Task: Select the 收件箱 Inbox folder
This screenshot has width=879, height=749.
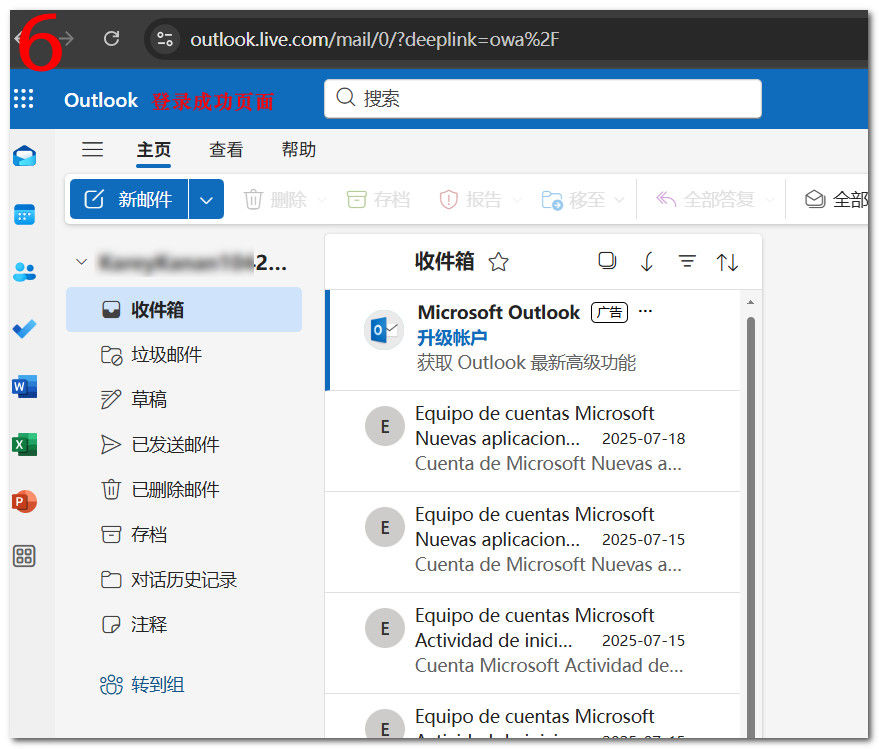Action: coord(184,309)
